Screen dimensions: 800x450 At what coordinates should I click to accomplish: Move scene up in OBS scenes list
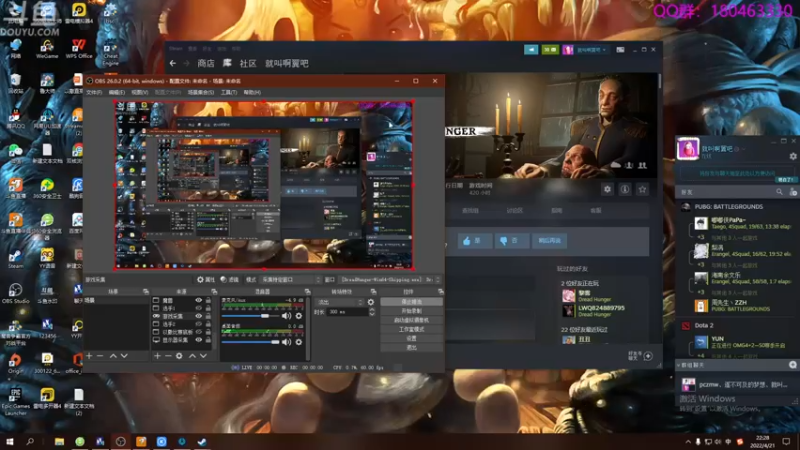coord(113,356)
